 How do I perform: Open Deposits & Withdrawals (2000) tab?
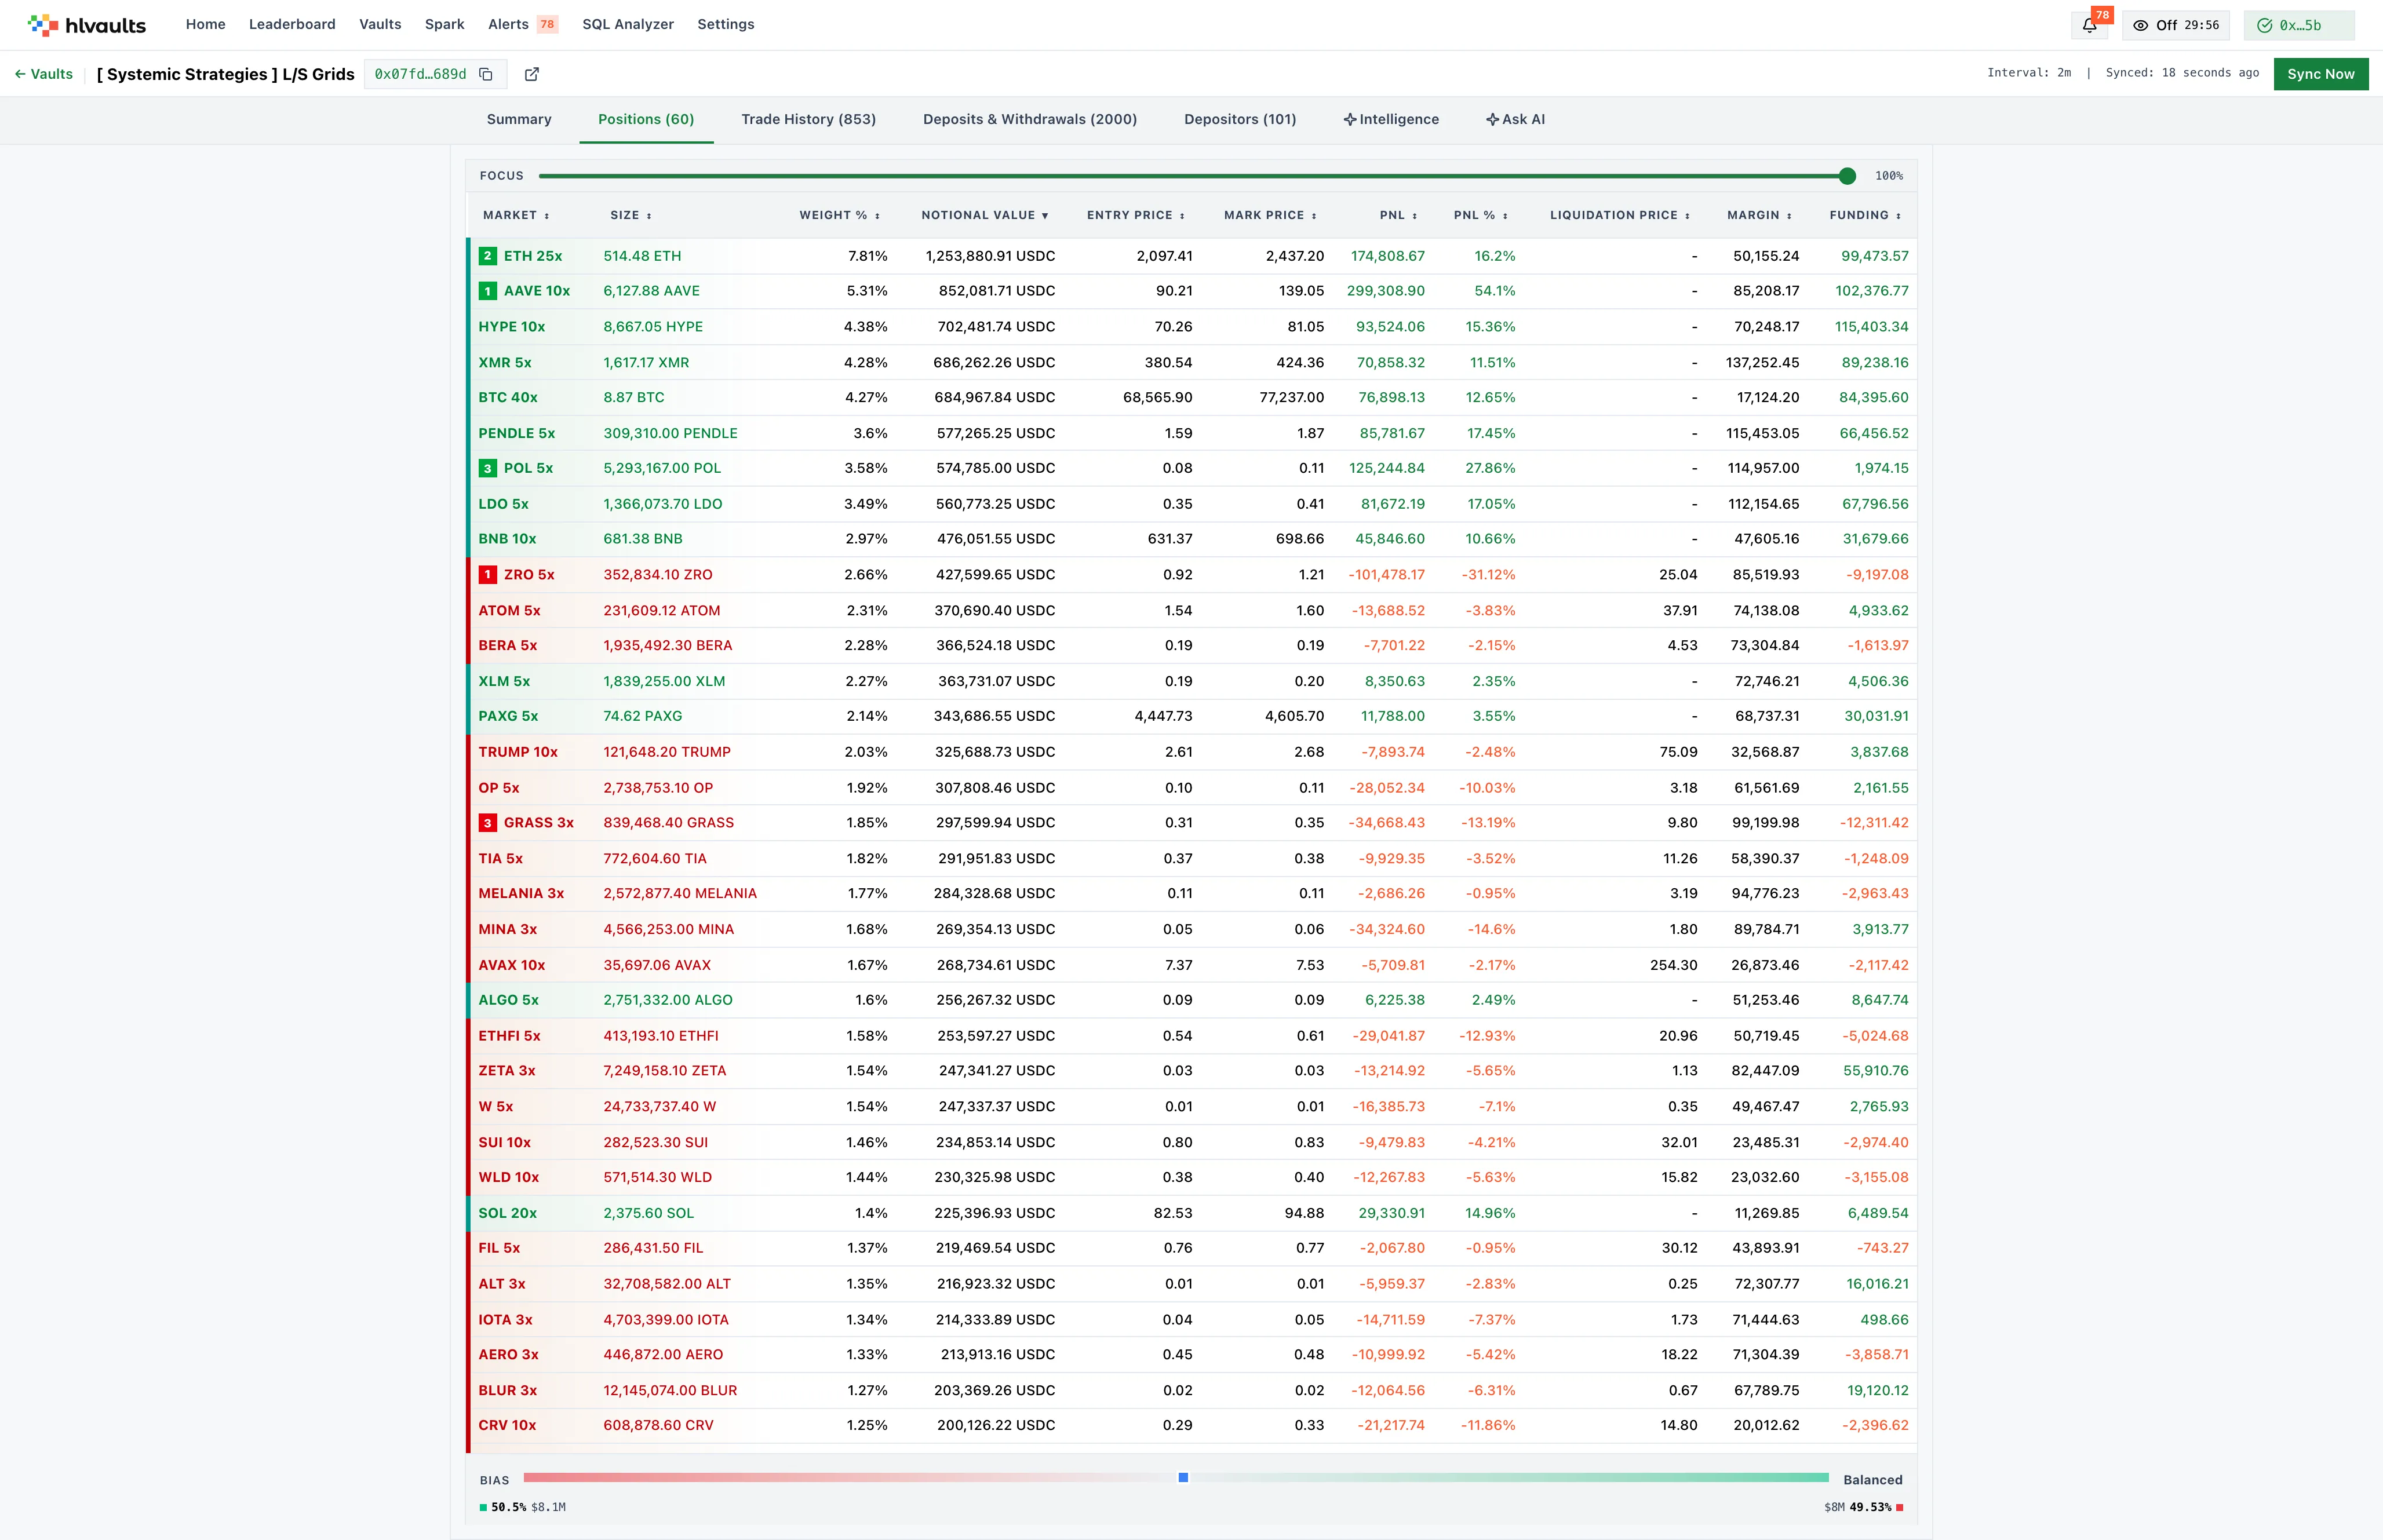tap(1030, 120)
